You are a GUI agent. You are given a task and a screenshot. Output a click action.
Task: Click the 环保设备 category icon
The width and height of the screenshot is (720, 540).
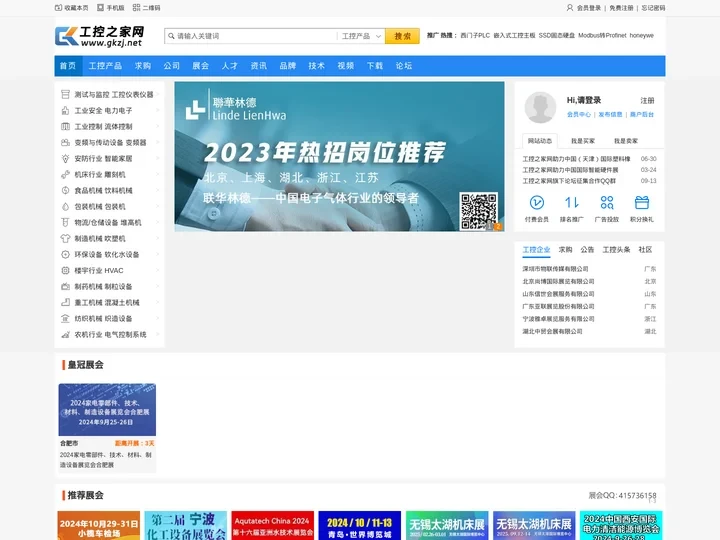coord(65,254)
